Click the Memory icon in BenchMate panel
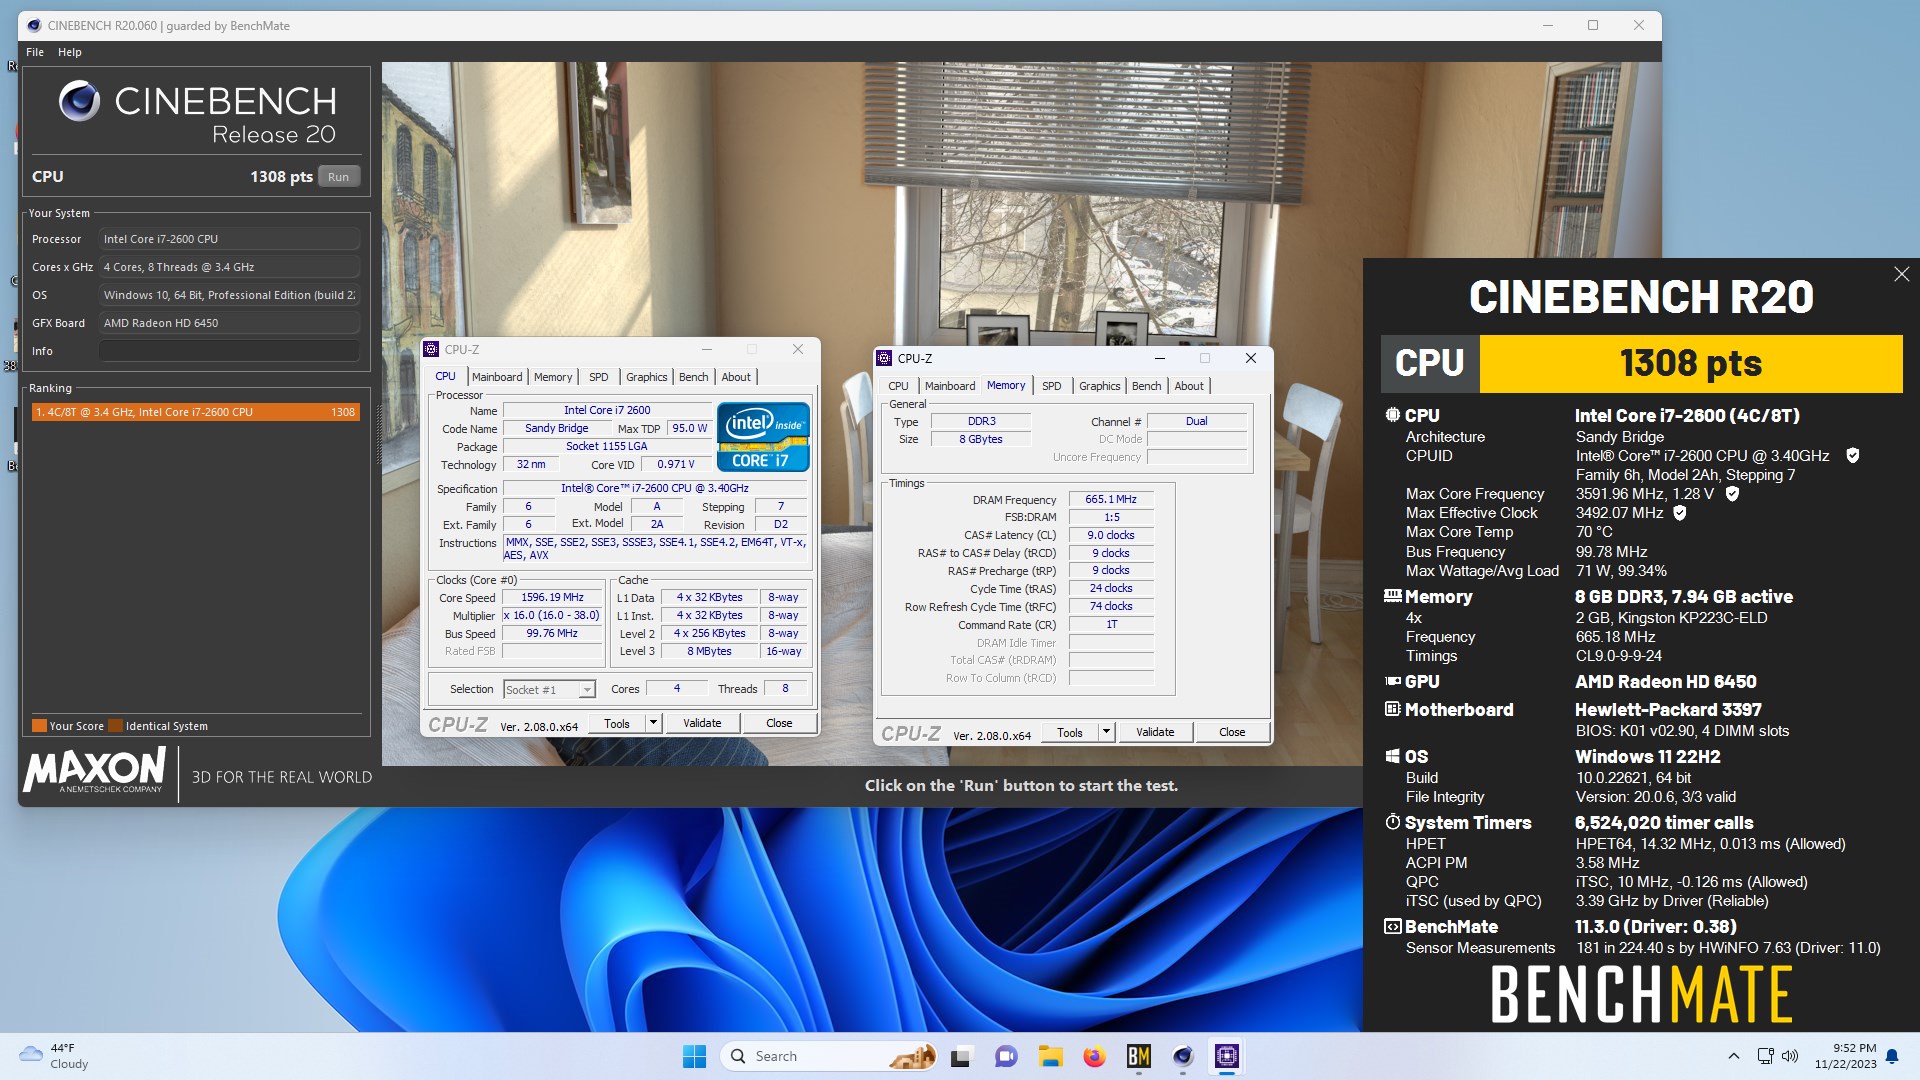This screenshot has width=1920, height=1080. (1392, 596)
